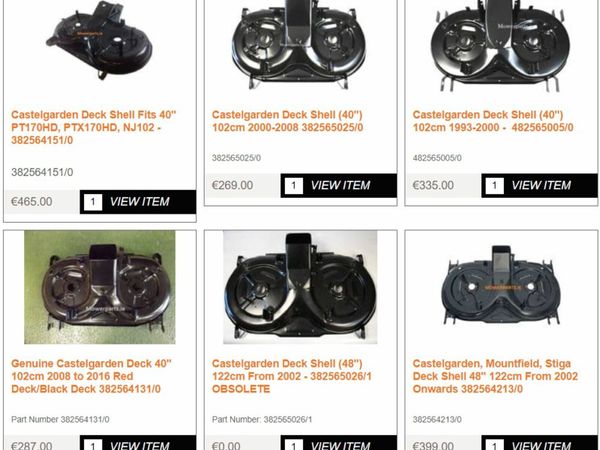The image size is (600, 450).
Task: Click VIEW ITEM for the €287.00 deck
Action: (x=140, y=445)
